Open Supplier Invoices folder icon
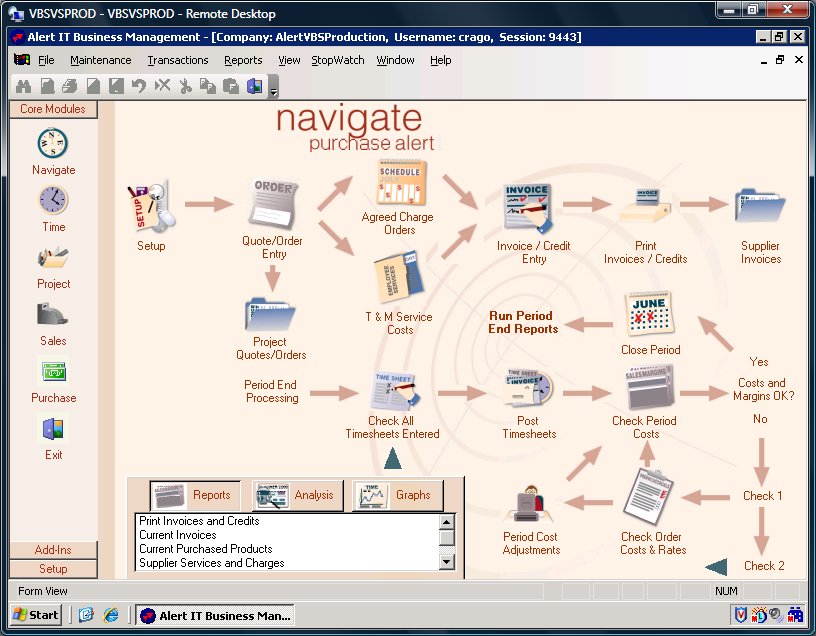The image size is (816, 636). (759, 205)
